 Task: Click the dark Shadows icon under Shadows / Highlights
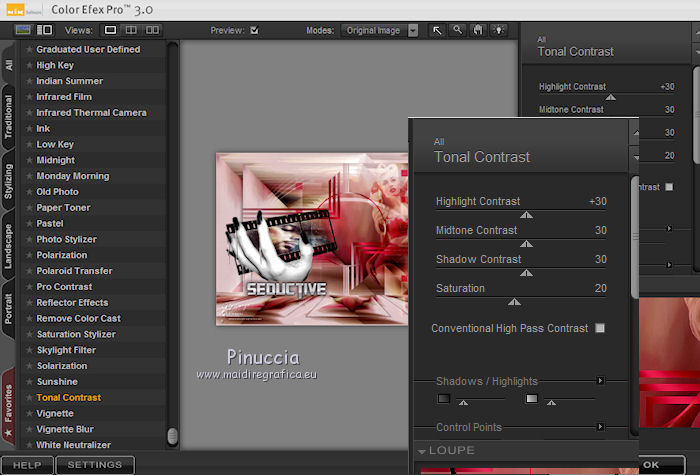point(444,398)
